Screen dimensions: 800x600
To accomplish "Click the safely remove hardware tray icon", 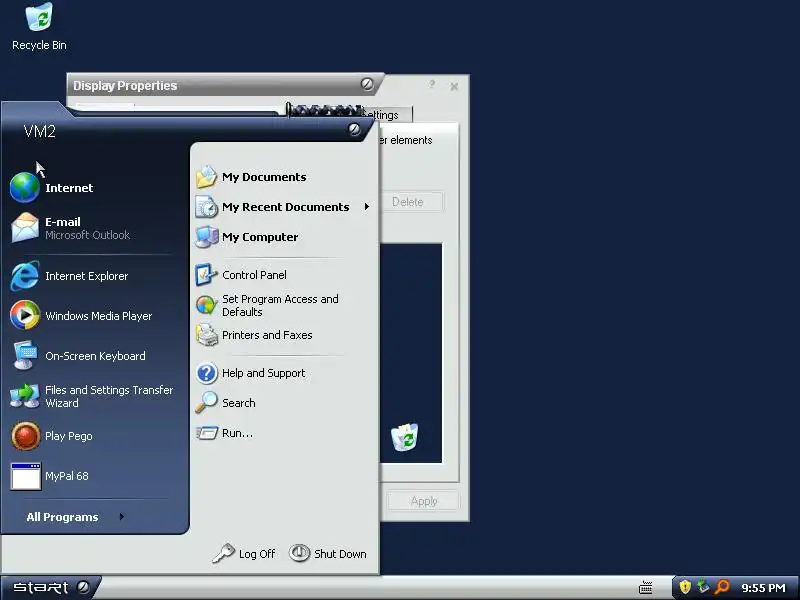I will (704, 587).
